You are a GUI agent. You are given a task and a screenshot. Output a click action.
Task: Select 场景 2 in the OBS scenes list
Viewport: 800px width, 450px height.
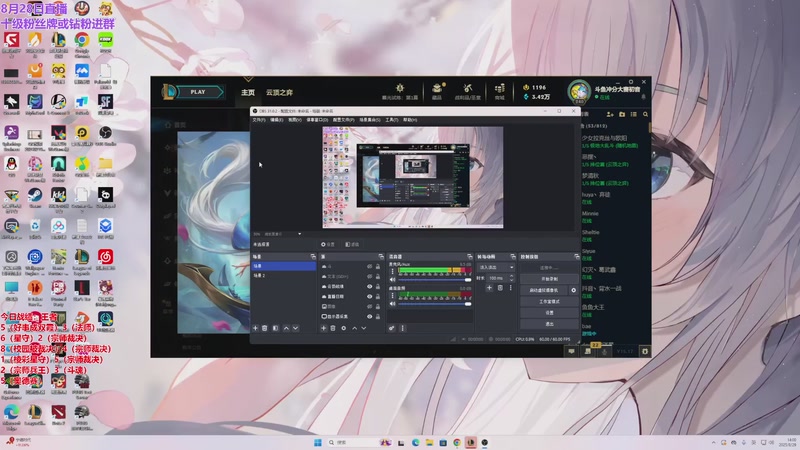[x=284, y=276]
